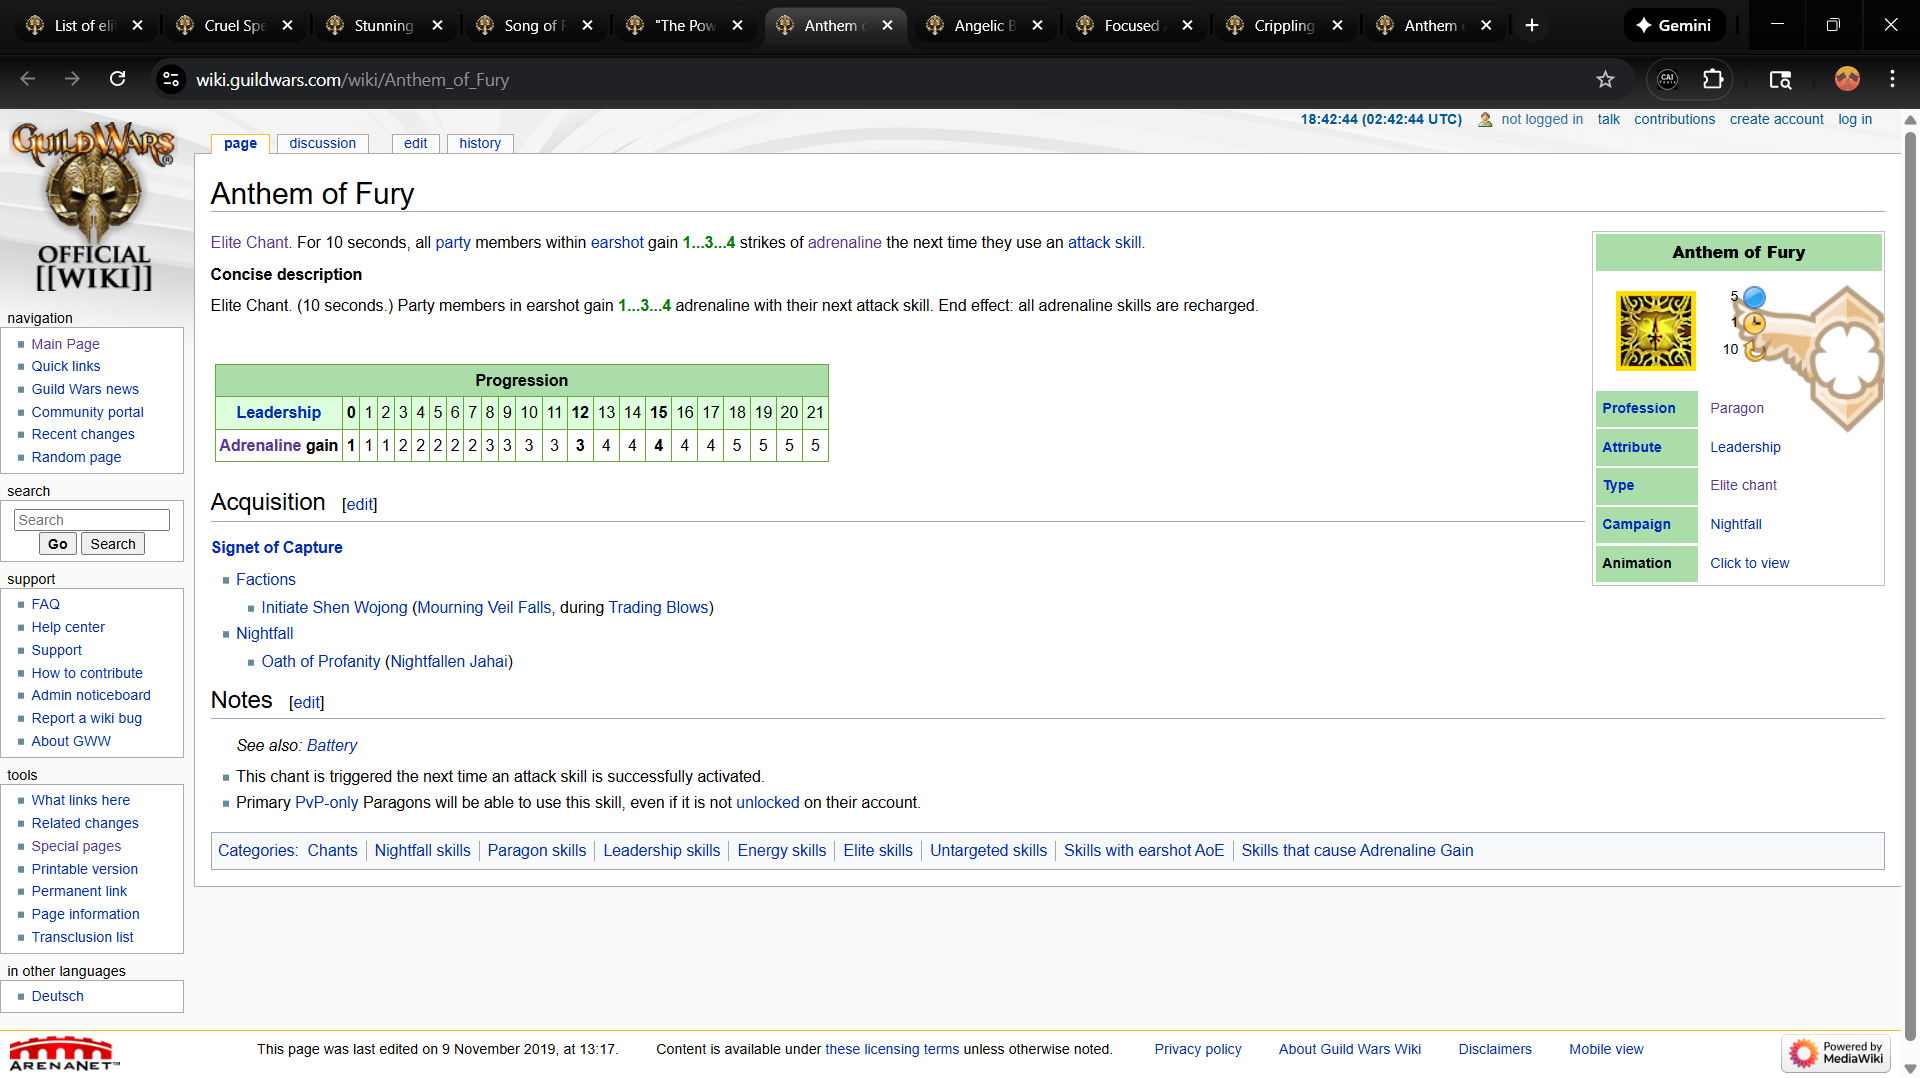Click the Powered by MediaWiki badge
The image size is (1920, 1078).
tap(1836, 1052)
